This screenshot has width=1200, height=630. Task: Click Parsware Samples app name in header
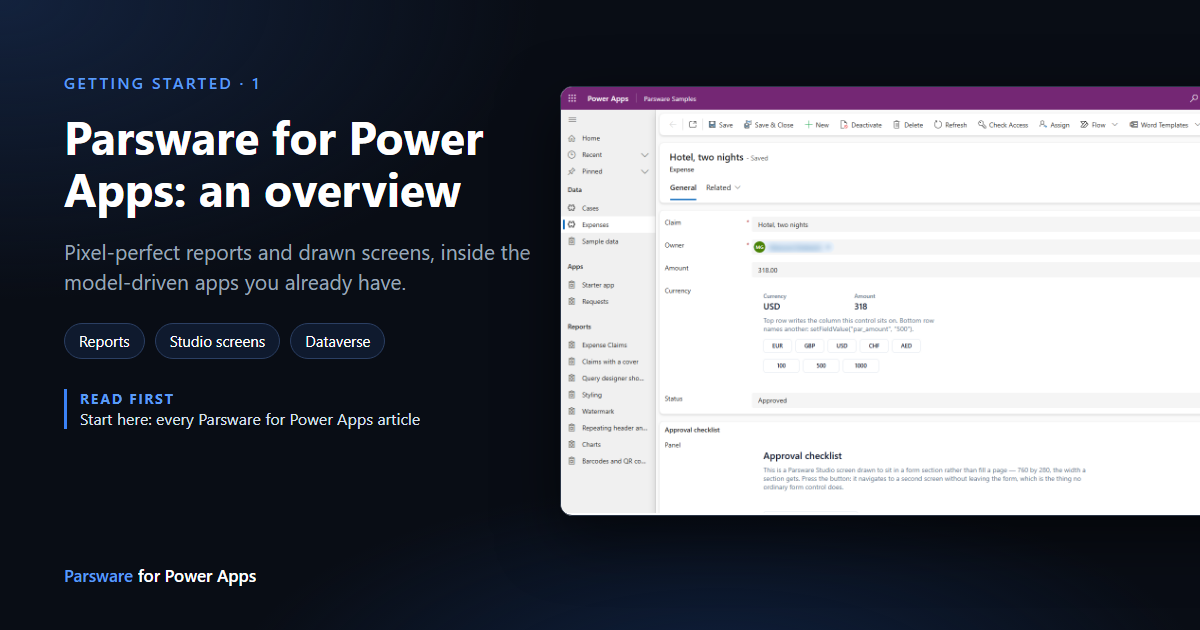pos(670,99)
